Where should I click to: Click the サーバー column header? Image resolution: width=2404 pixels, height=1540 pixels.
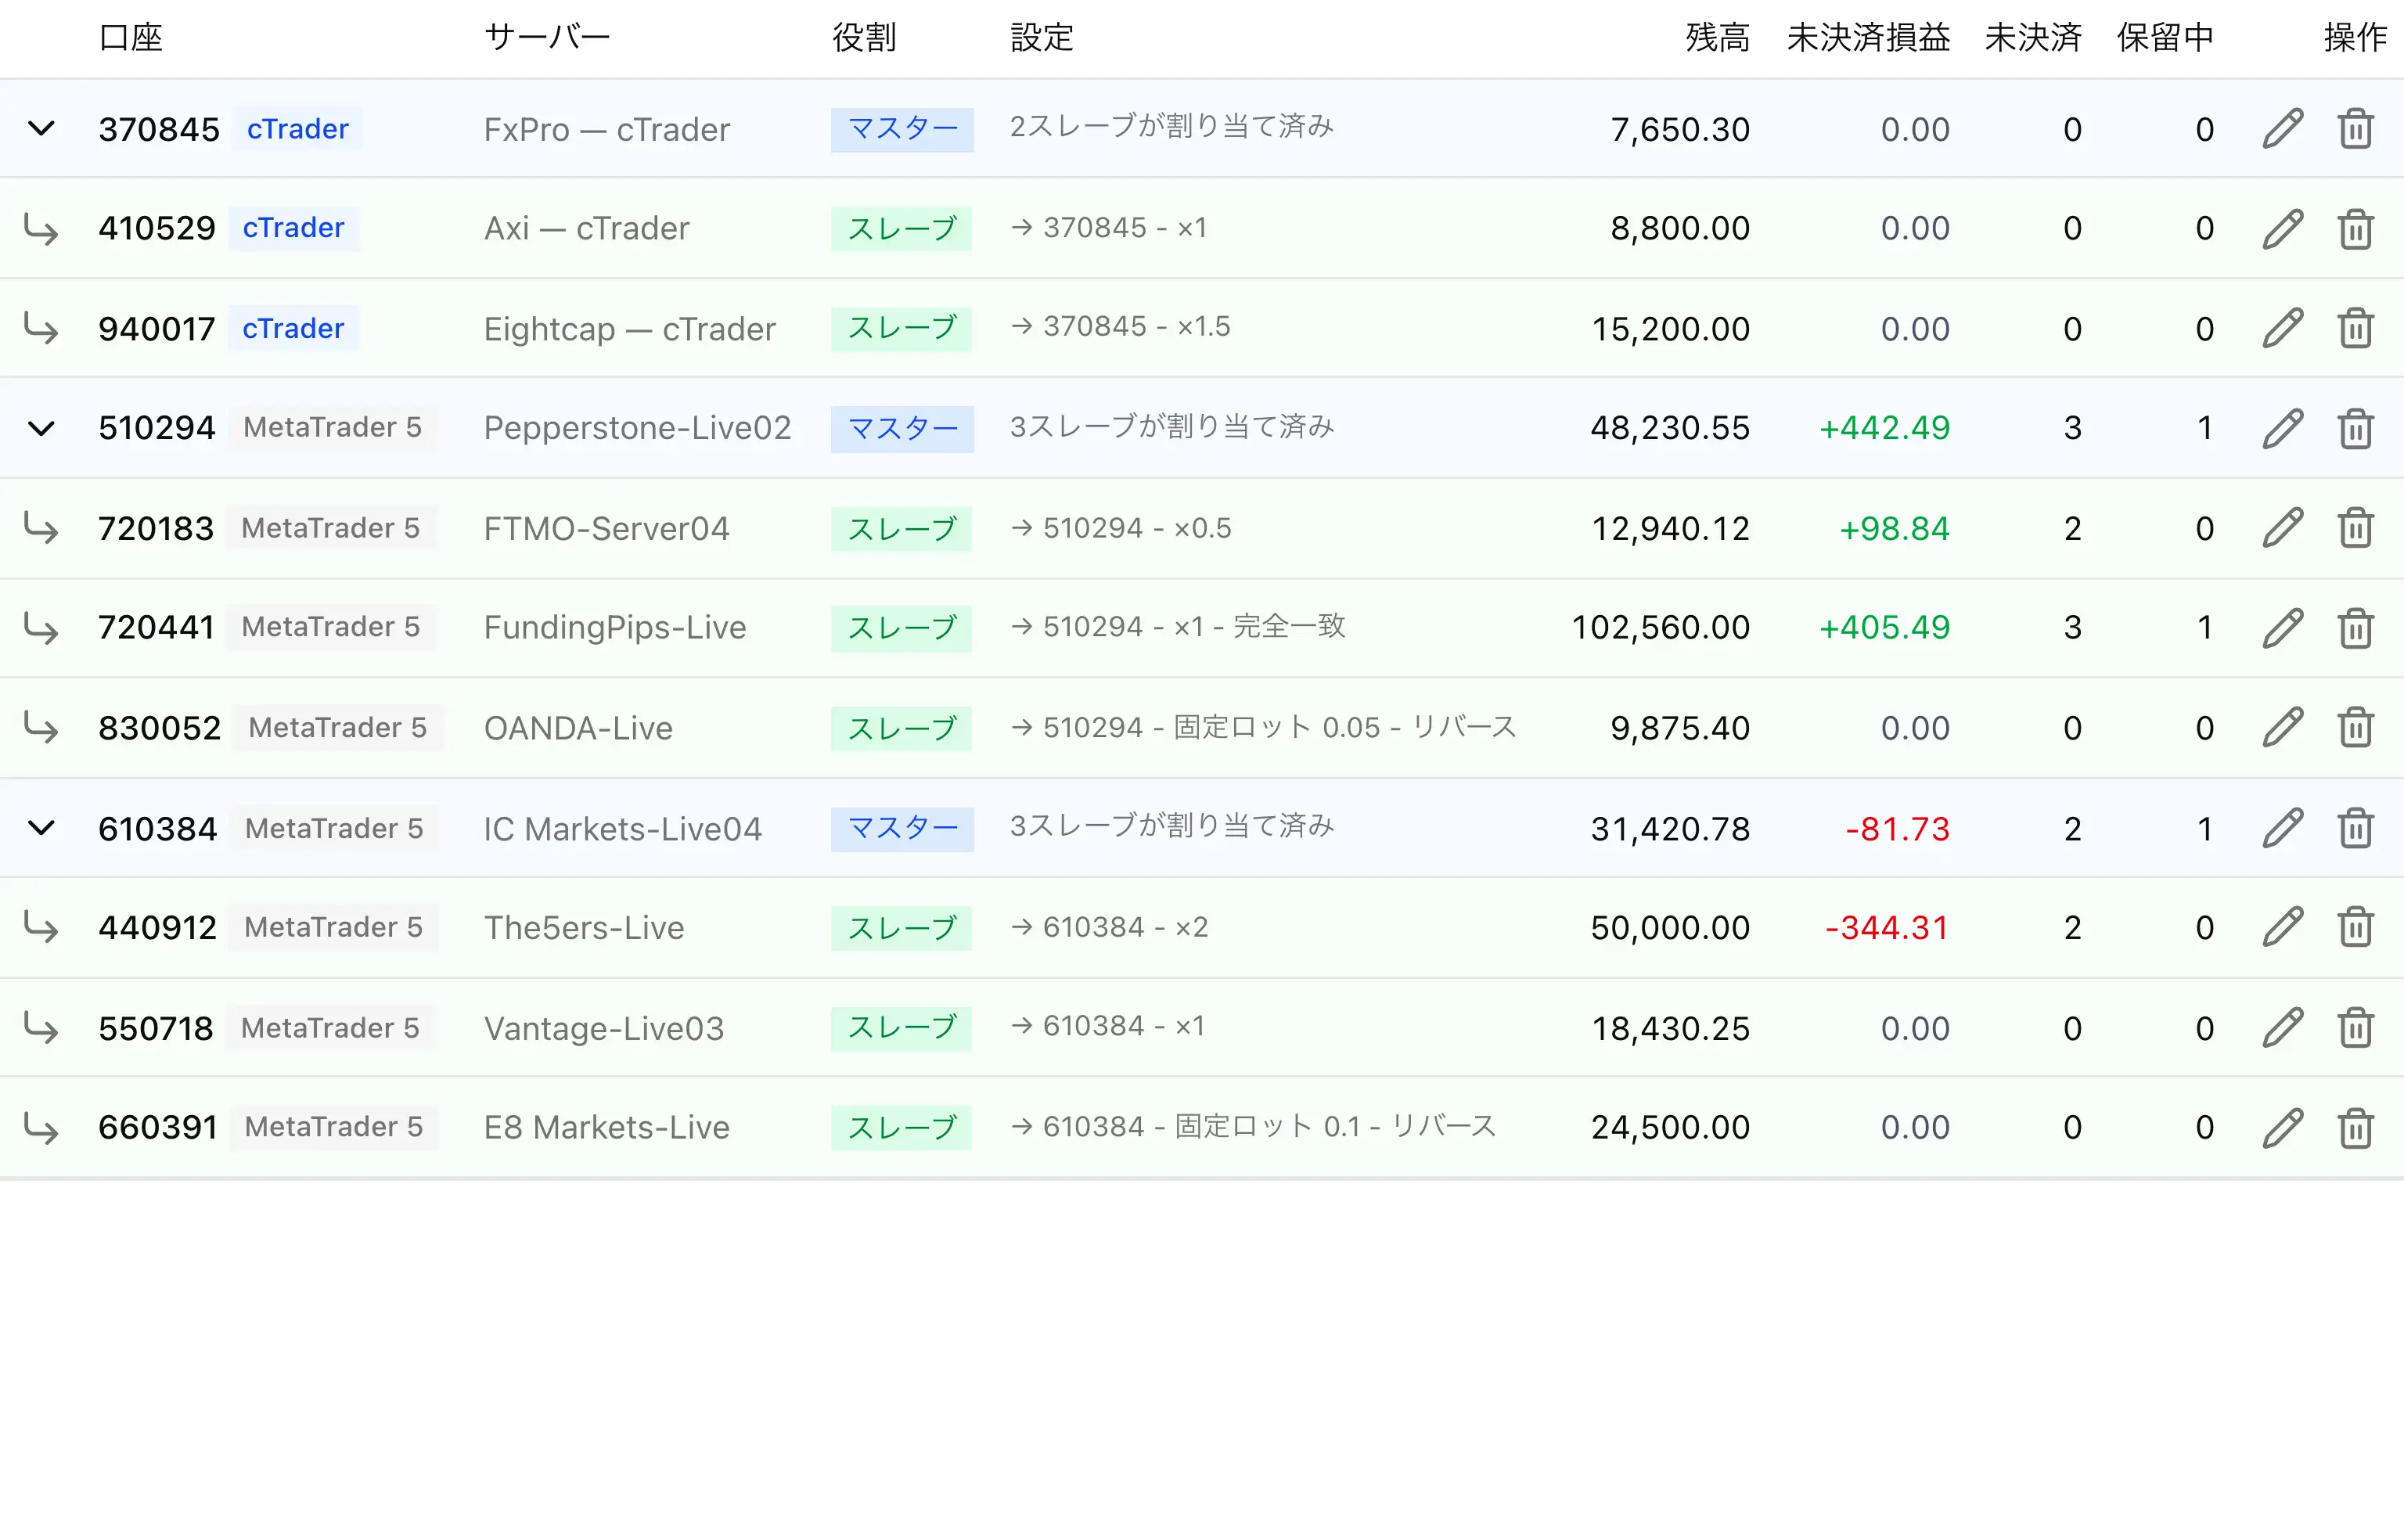click(x=547, y=38)
